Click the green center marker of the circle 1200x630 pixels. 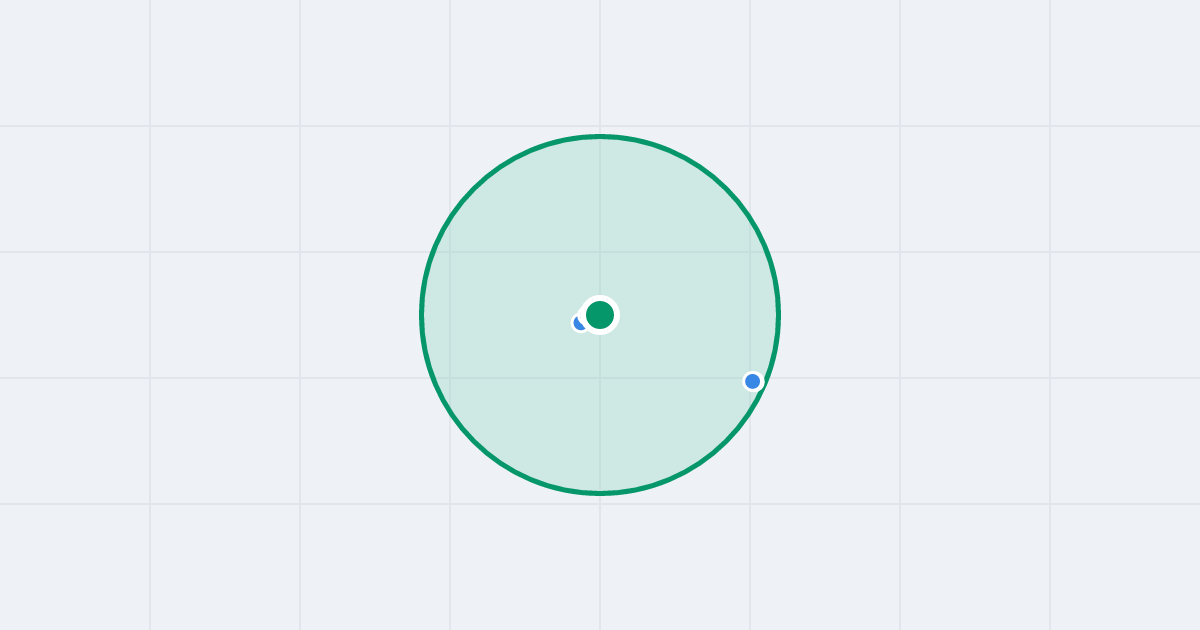pos(600,315)
